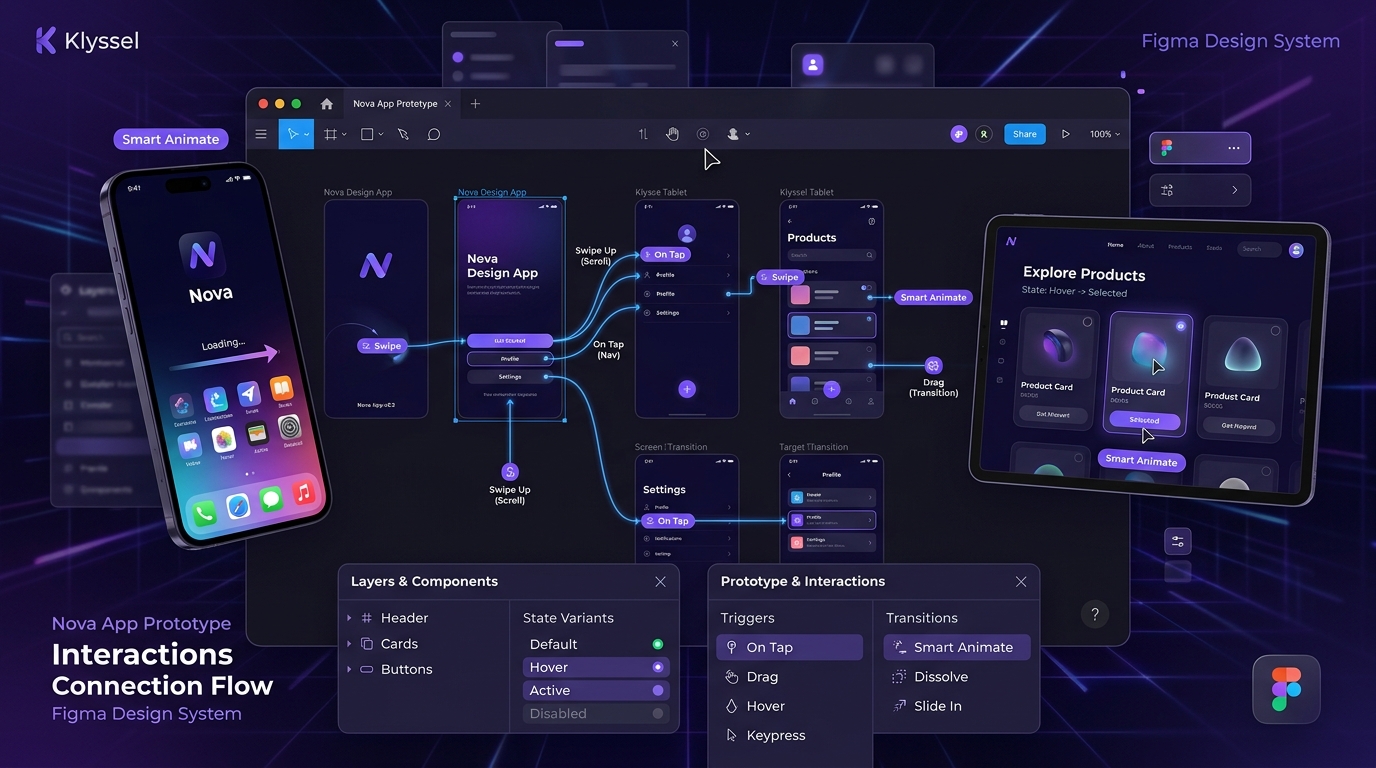The width and height of the screenshot is (1376, 768).
Task: Select the Smart Animate transition in the Transitions list
Action: pos(957,647)
